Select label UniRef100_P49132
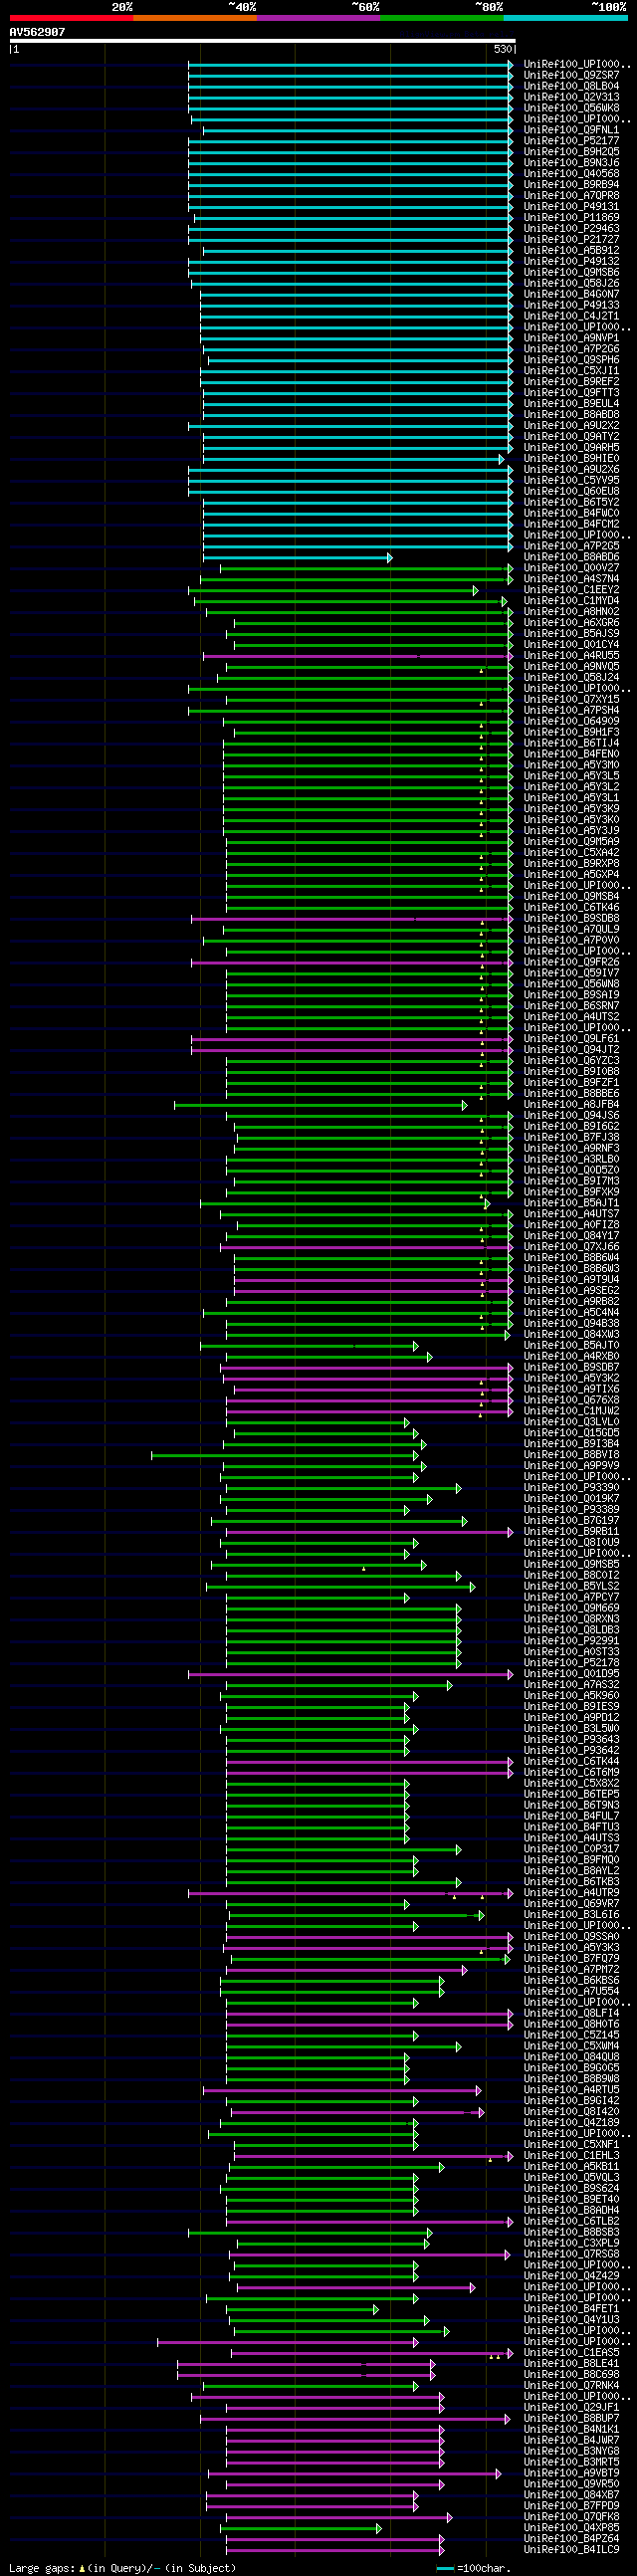The image size is (637, 2576). point(571,262)
